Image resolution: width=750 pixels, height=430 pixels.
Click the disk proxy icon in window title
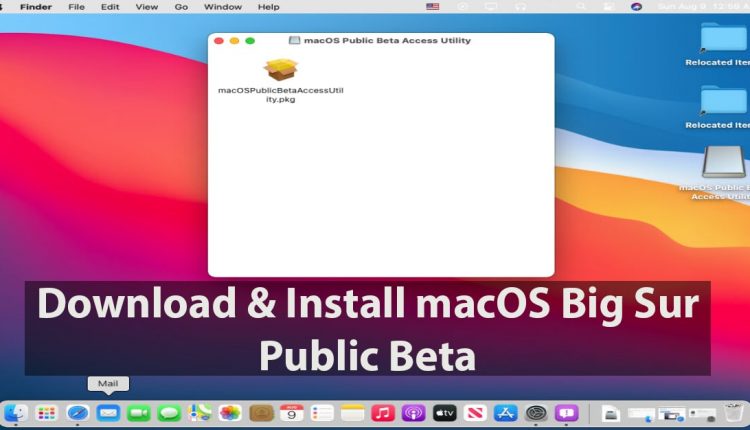point(295,41)
